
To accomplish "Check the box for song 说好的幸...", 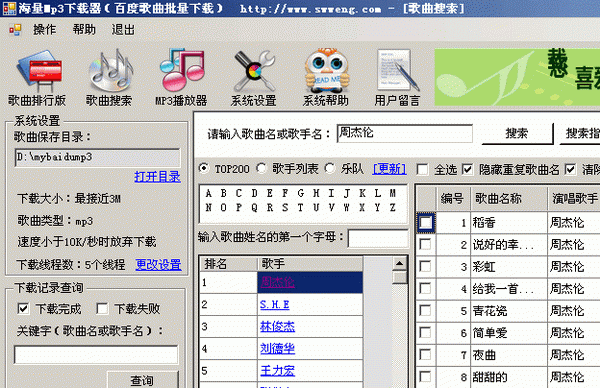I will click(426, 245).
